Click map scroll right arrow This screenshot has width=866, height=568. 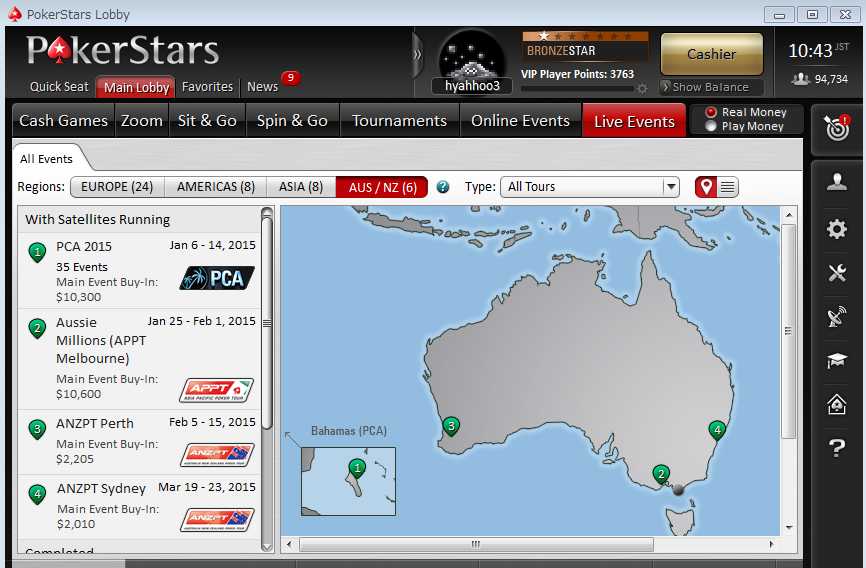tap(772, 544)
